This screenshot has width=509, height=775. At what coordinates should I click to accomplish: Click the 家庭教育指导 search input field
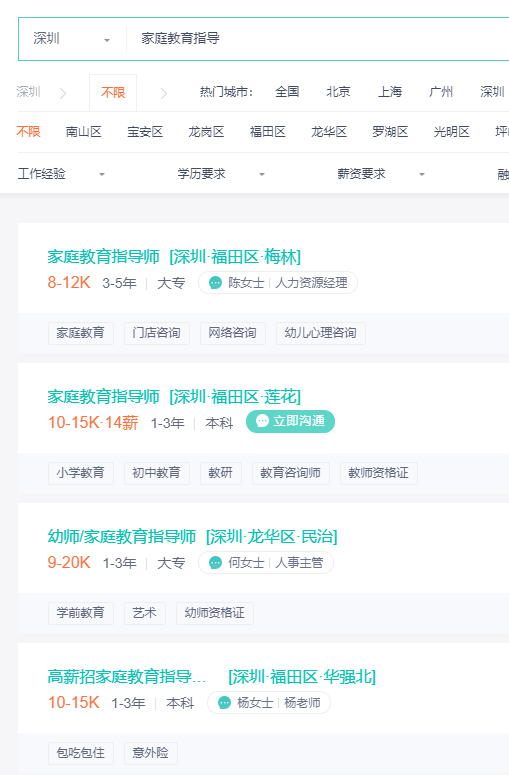(316, 39)
